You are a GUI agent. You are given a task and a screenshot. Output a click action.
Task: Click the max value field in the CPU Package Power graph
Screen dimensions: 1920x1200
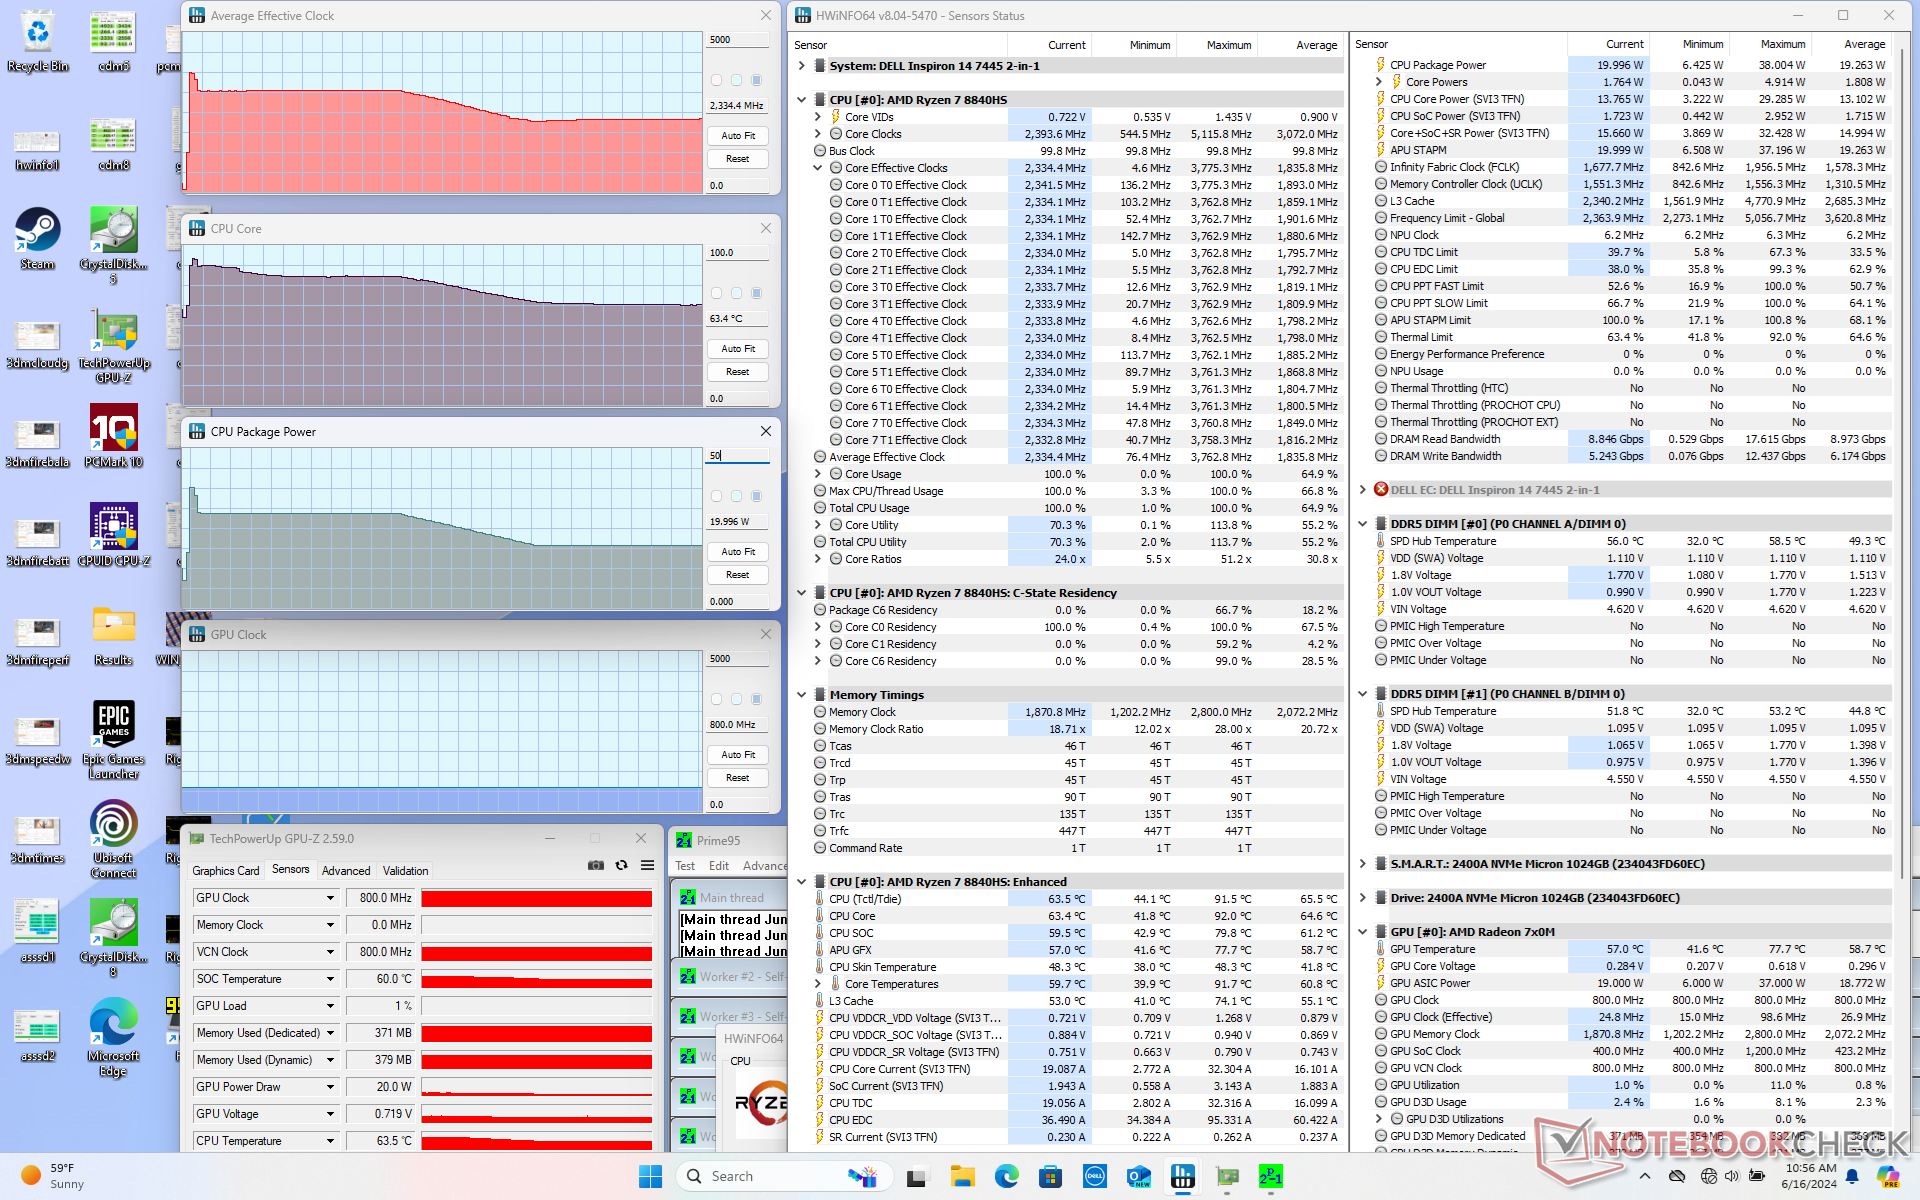738,456
